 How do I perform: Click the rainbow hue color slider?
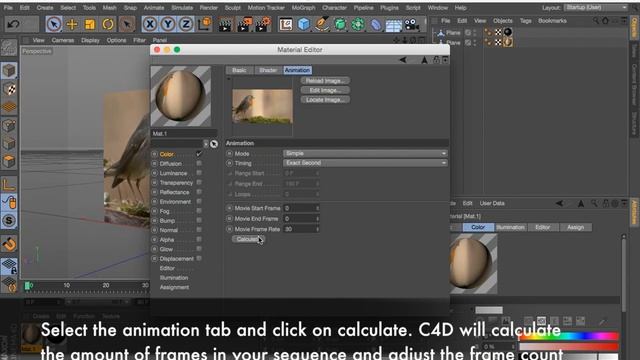[569, 337]
